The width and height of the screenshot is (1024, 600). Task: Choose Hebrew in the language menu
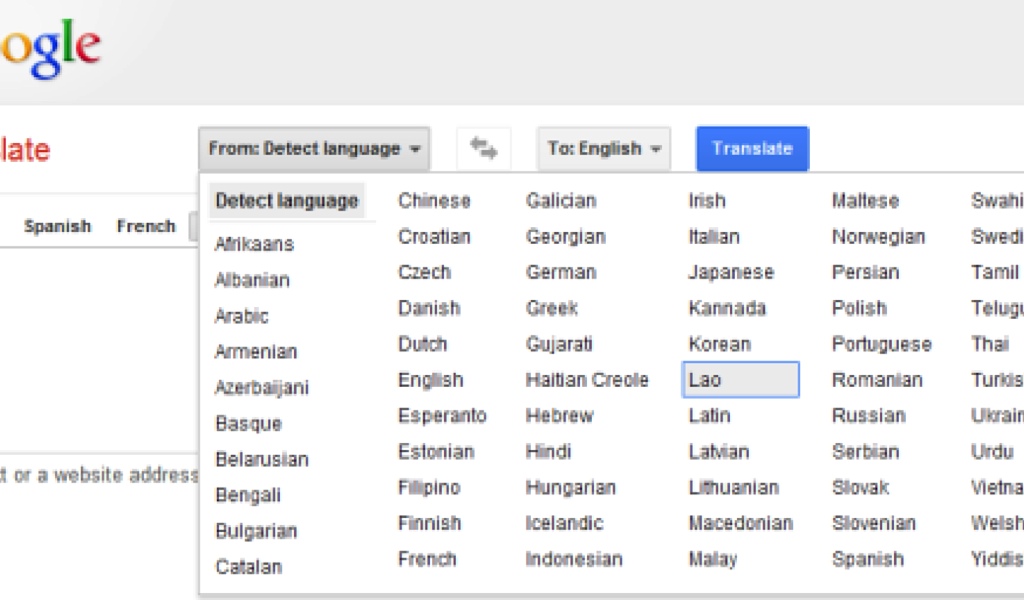pyautogui.click(x=560, y=416)
